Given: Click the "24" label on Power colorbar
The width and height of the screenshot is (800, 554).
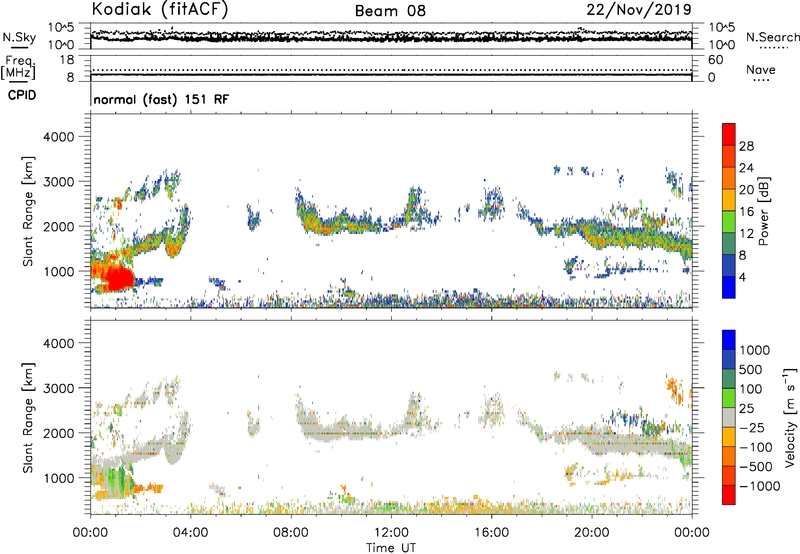Looking at the screenshot, I should pos(746,168).
